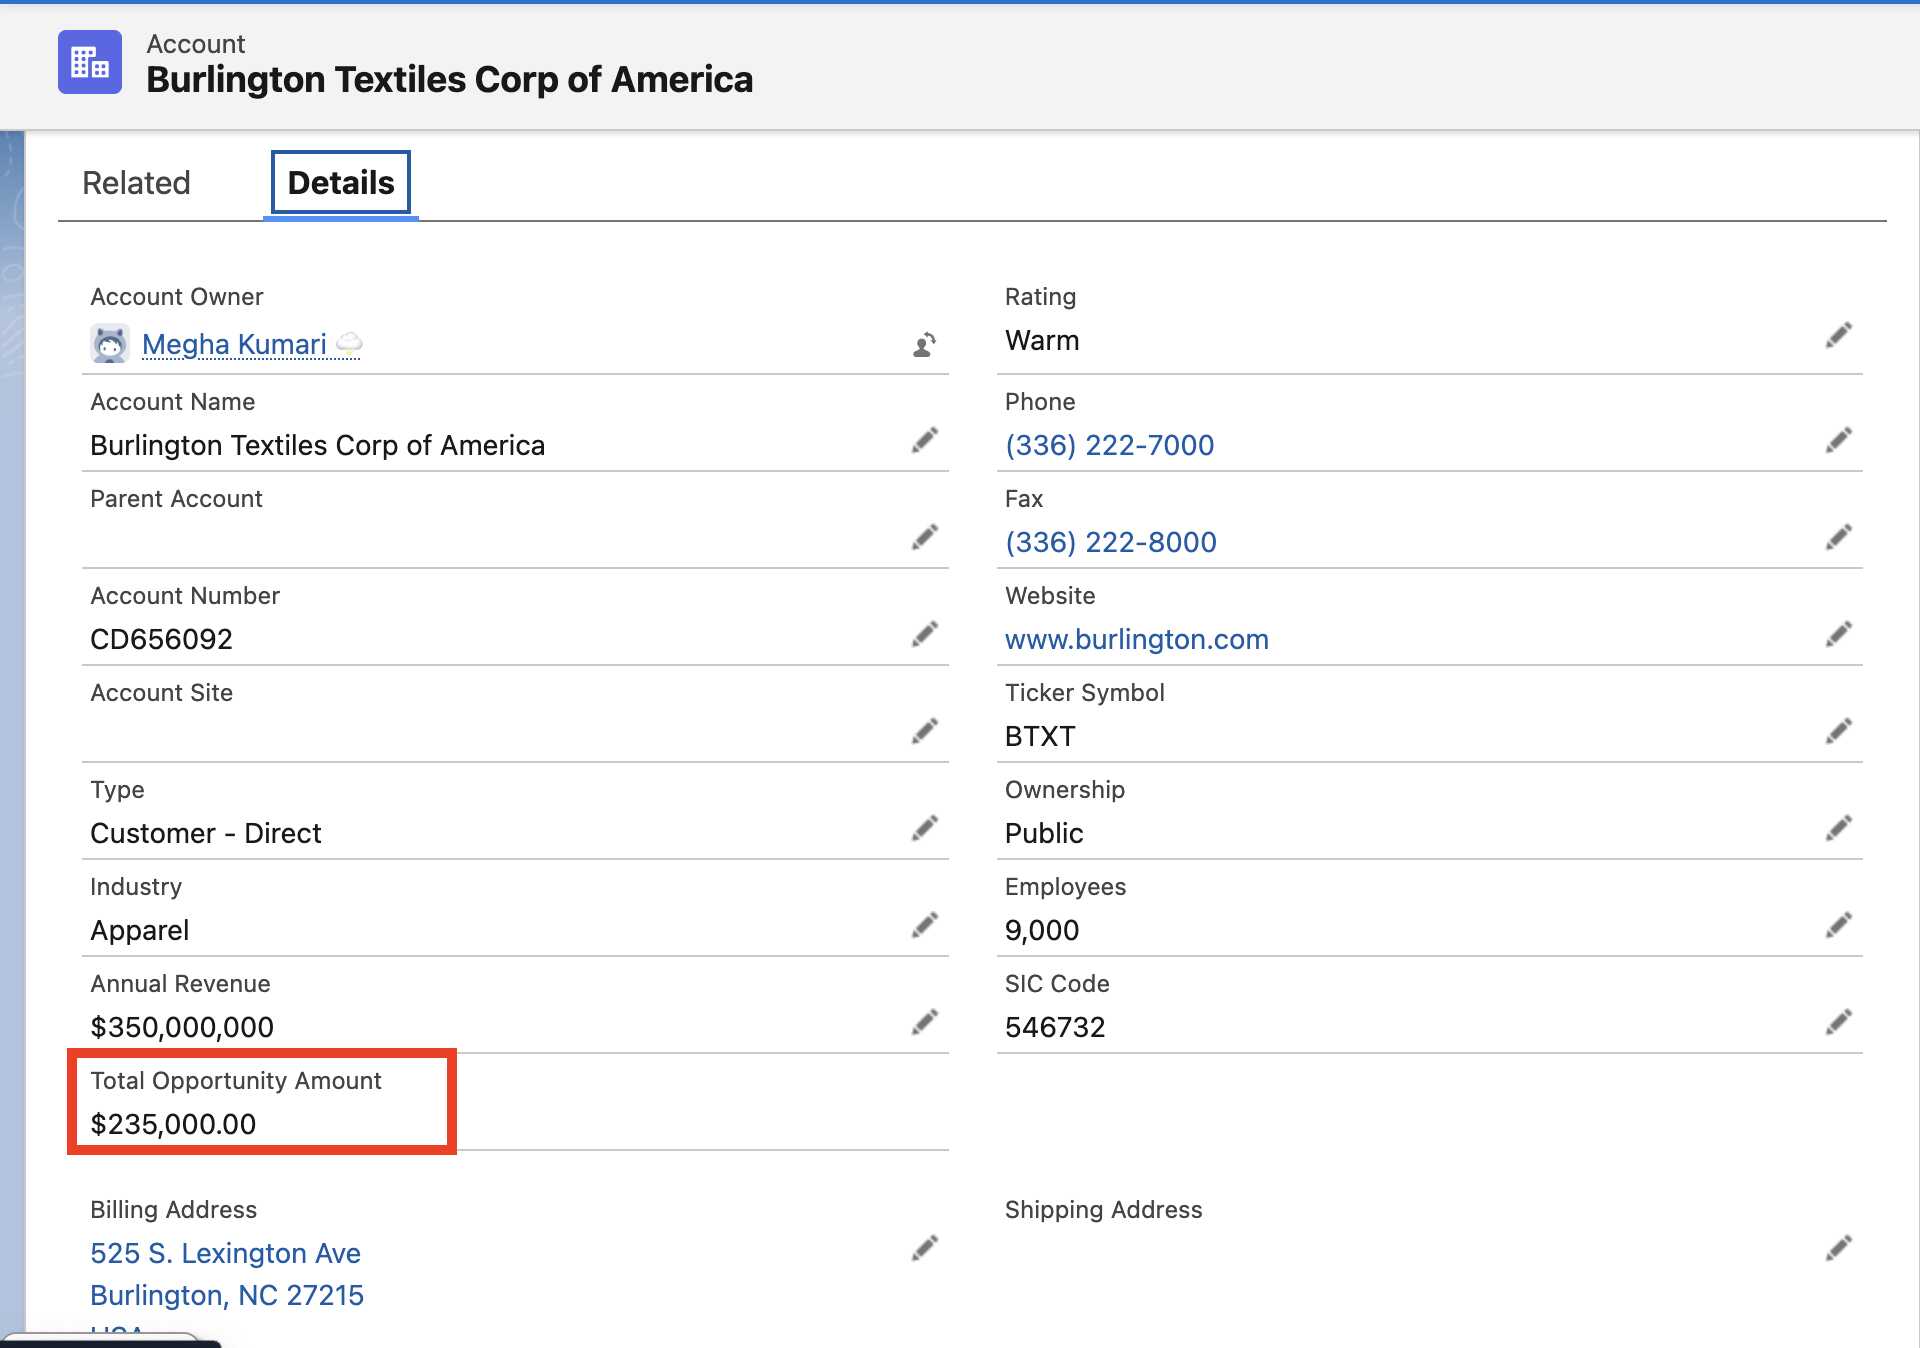Switch to the Related tab
Viewport: 1920px width, 1348px height.
click(136, 183)
